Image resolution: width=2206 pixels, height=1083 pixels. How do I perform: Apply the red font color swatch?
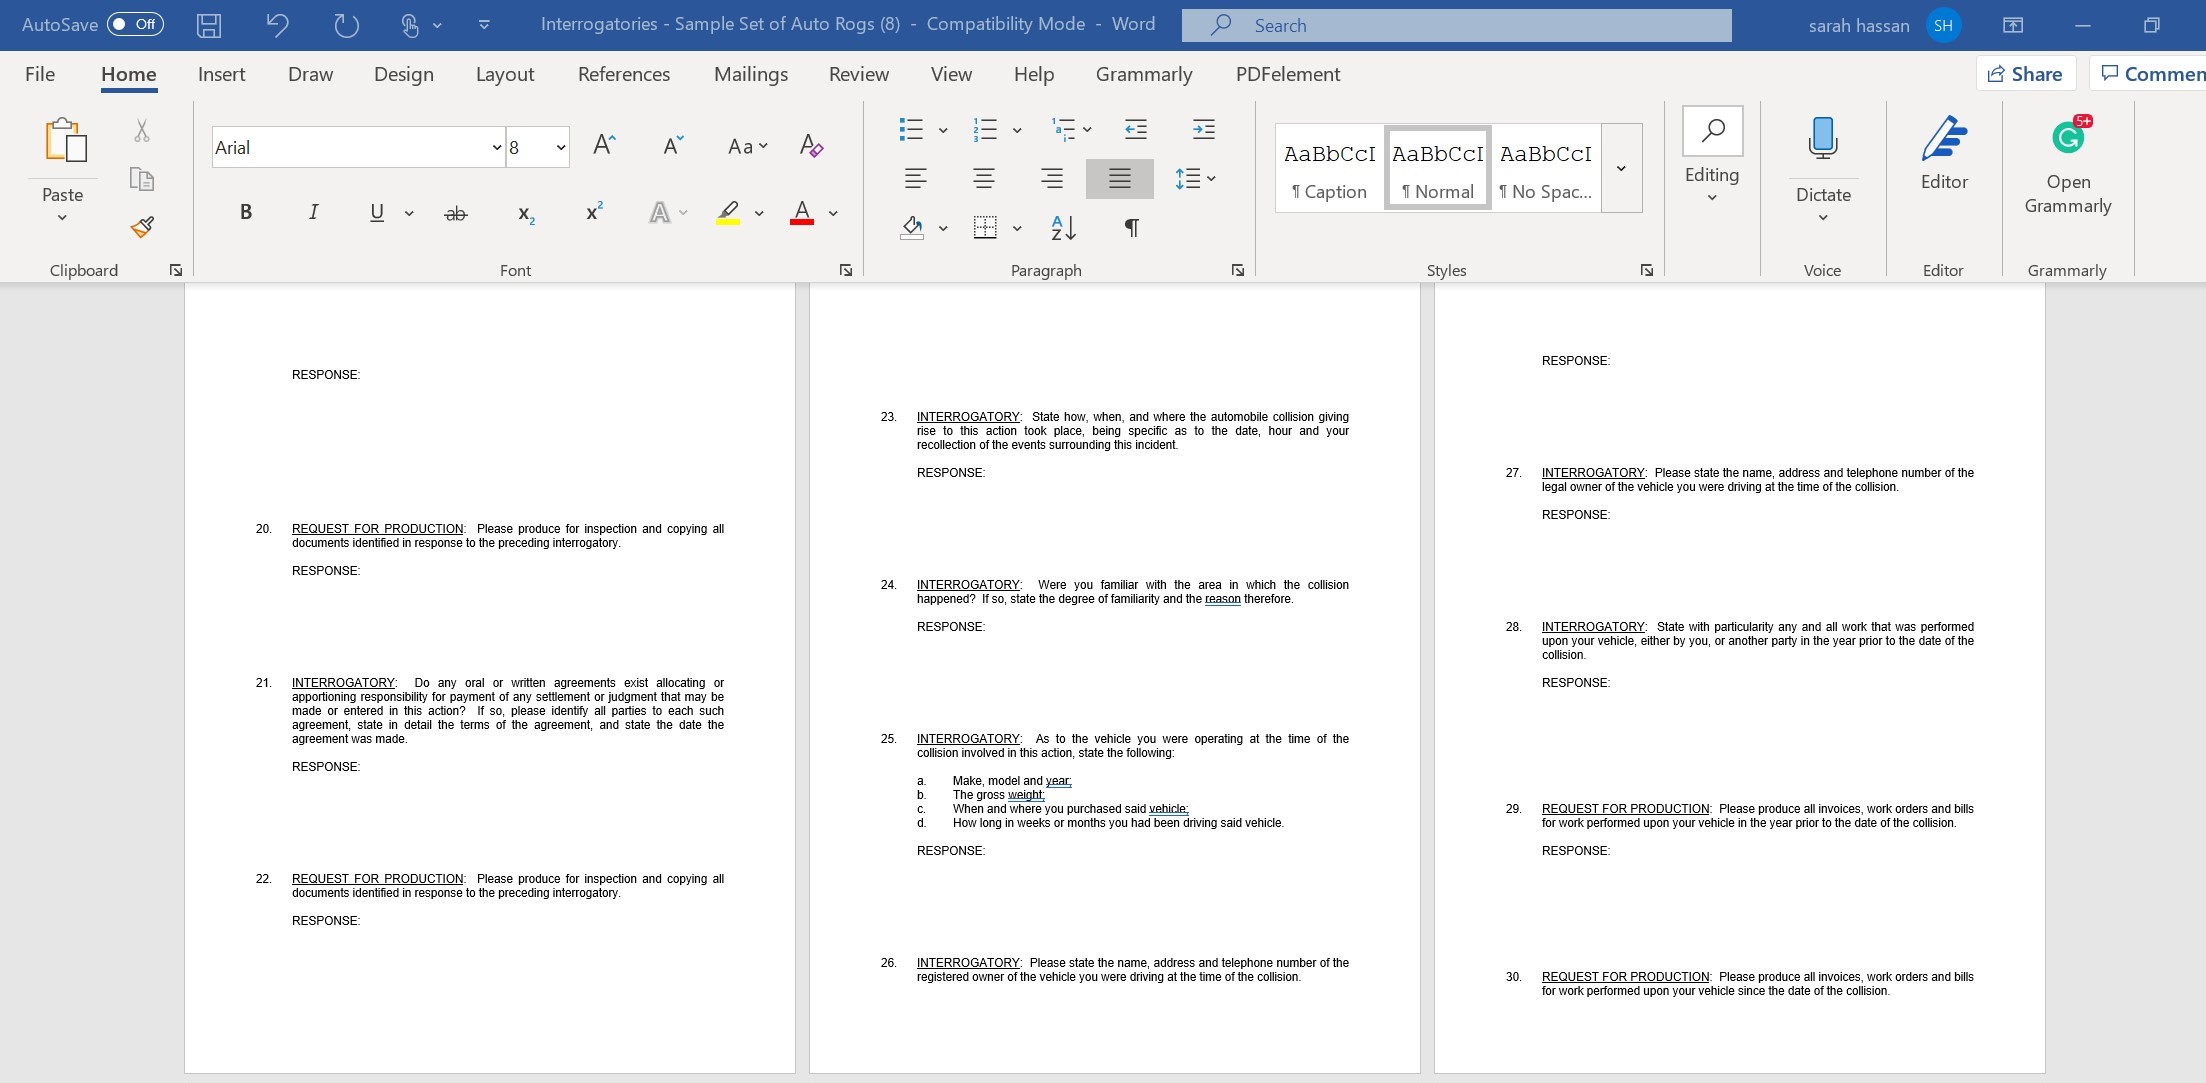[x=801, y=213]
